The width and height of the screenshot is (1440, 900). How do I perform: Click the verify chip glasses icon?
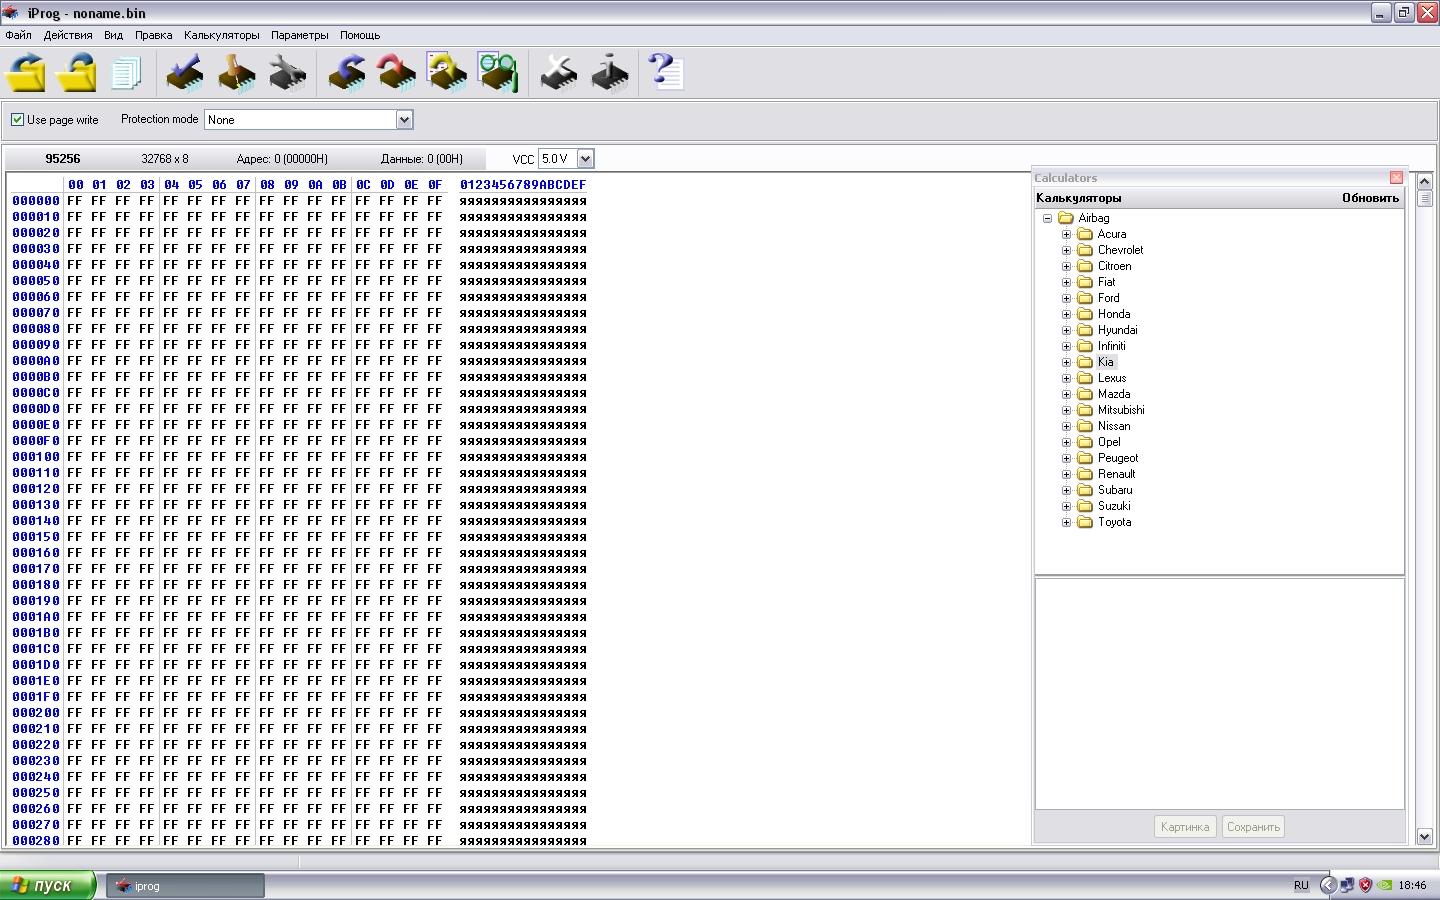(x=497, y=73)
